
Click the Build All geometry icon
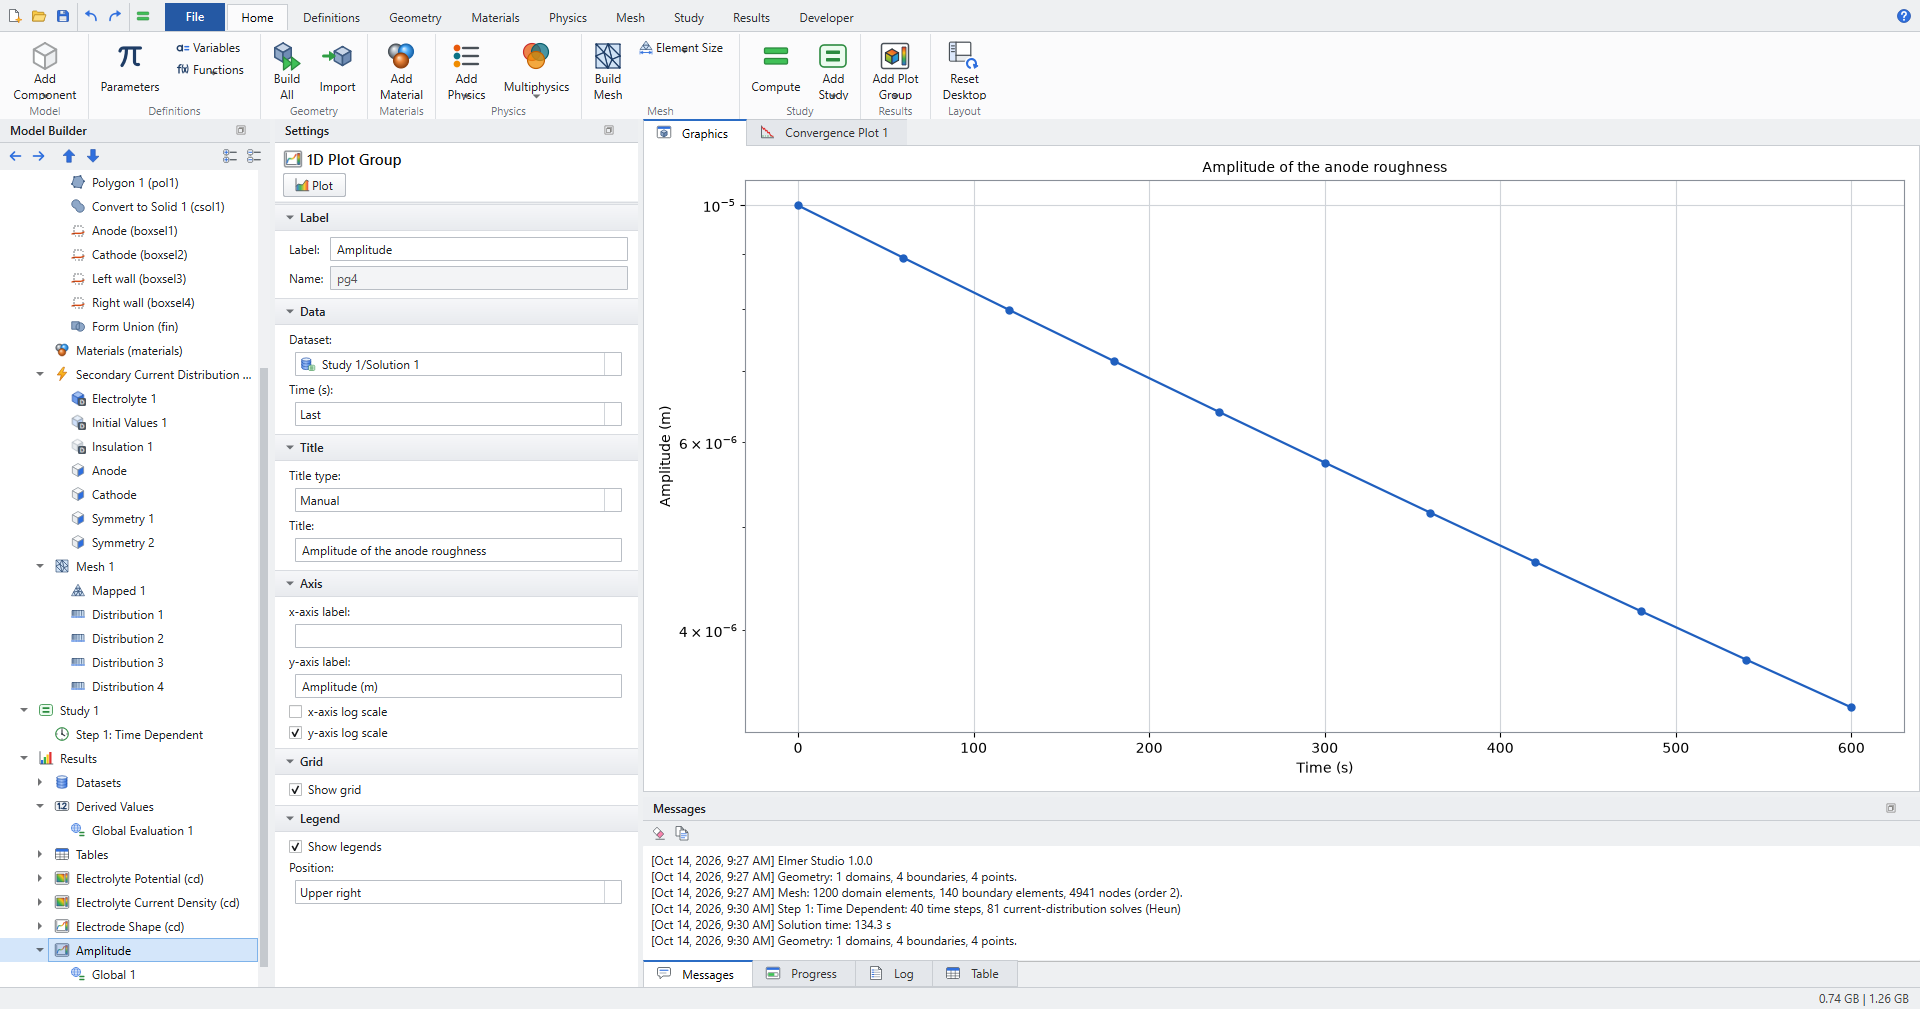[x=286, y=55]
